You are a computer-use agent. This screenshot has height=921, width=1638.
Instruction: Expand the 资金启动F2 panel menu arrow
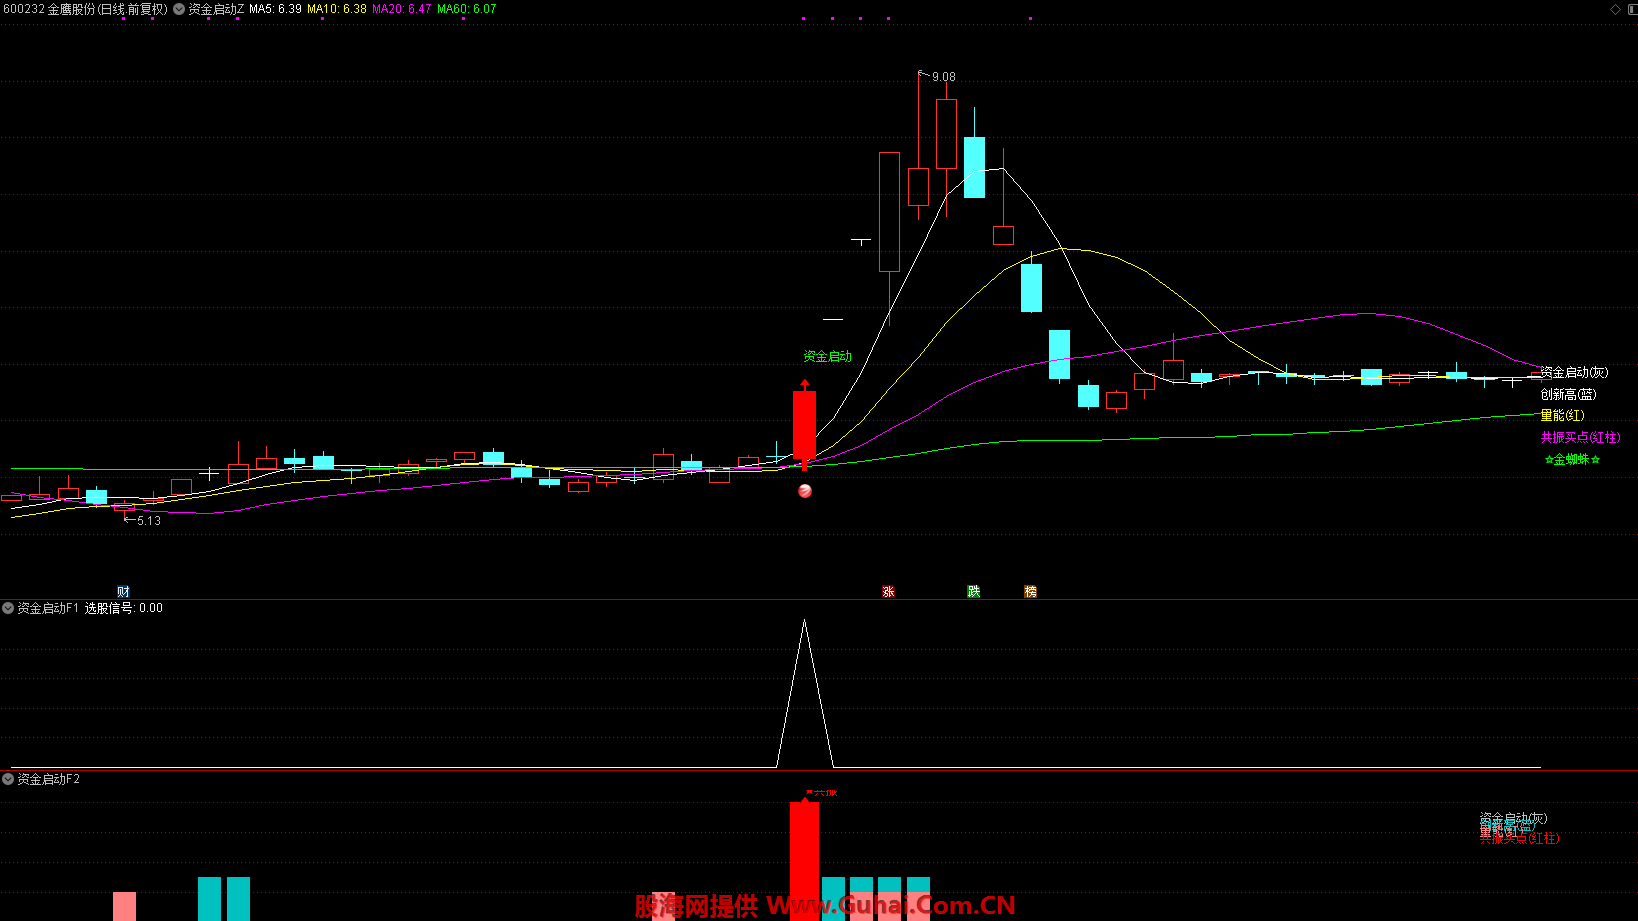(8, 779)
